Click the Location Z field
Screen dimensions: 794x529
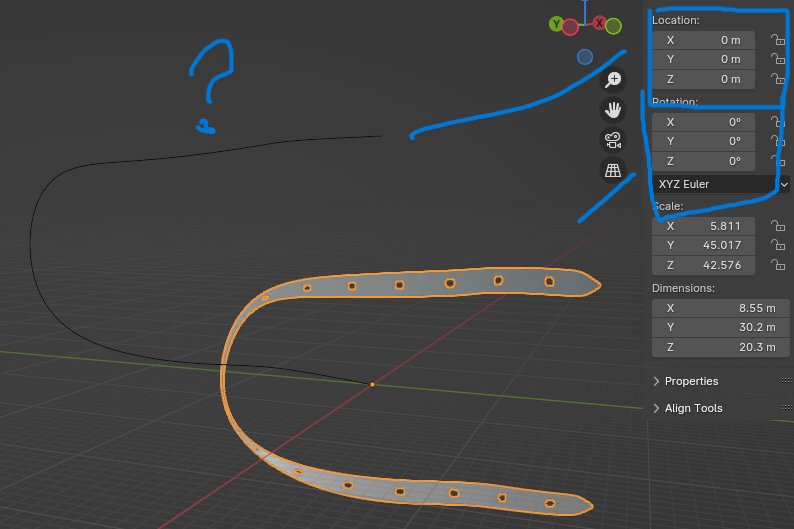703,79
